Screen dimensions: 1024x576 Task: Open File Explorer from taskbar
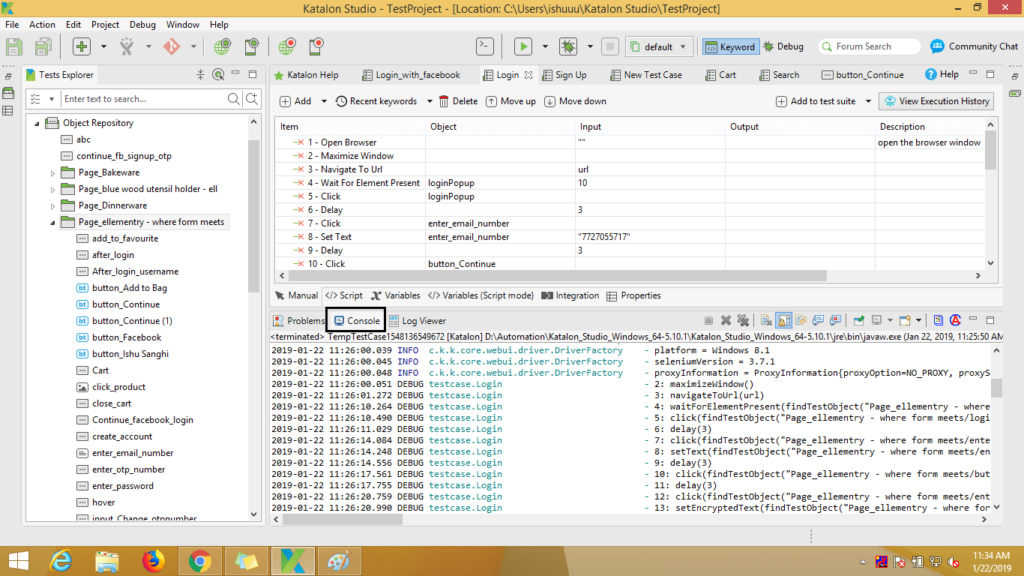click(107, 560)
